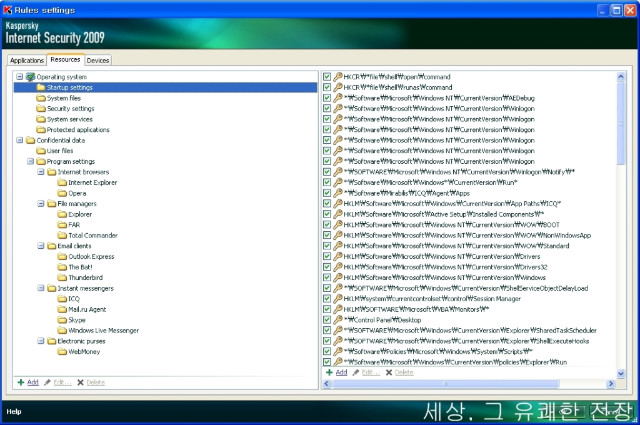The height and width of the screenshot is (425, 640).
Task: Click the Operating system shield icon
Action: point(30,77)
